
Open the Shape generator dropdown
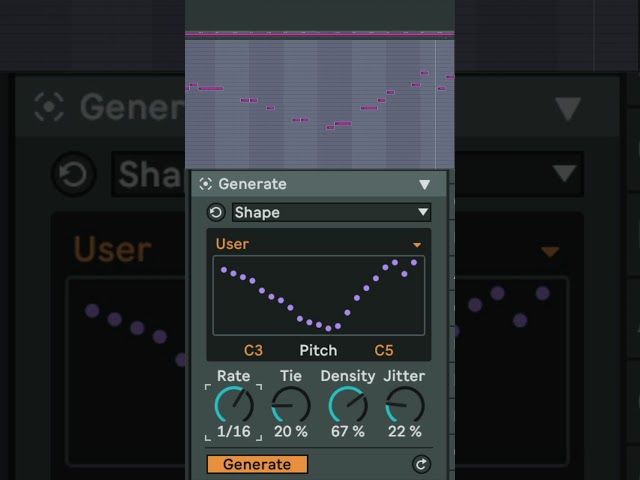point(331,212)
